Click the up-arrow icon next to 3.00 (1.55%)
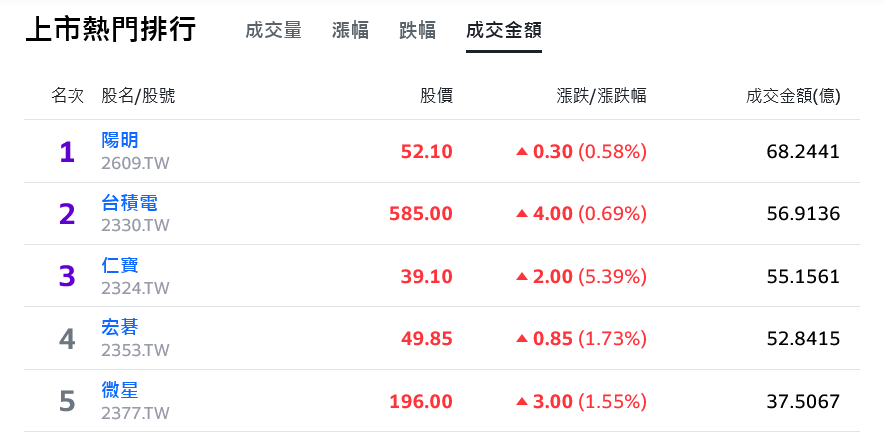This screenshot has width=884, height=448. [522, 401]
